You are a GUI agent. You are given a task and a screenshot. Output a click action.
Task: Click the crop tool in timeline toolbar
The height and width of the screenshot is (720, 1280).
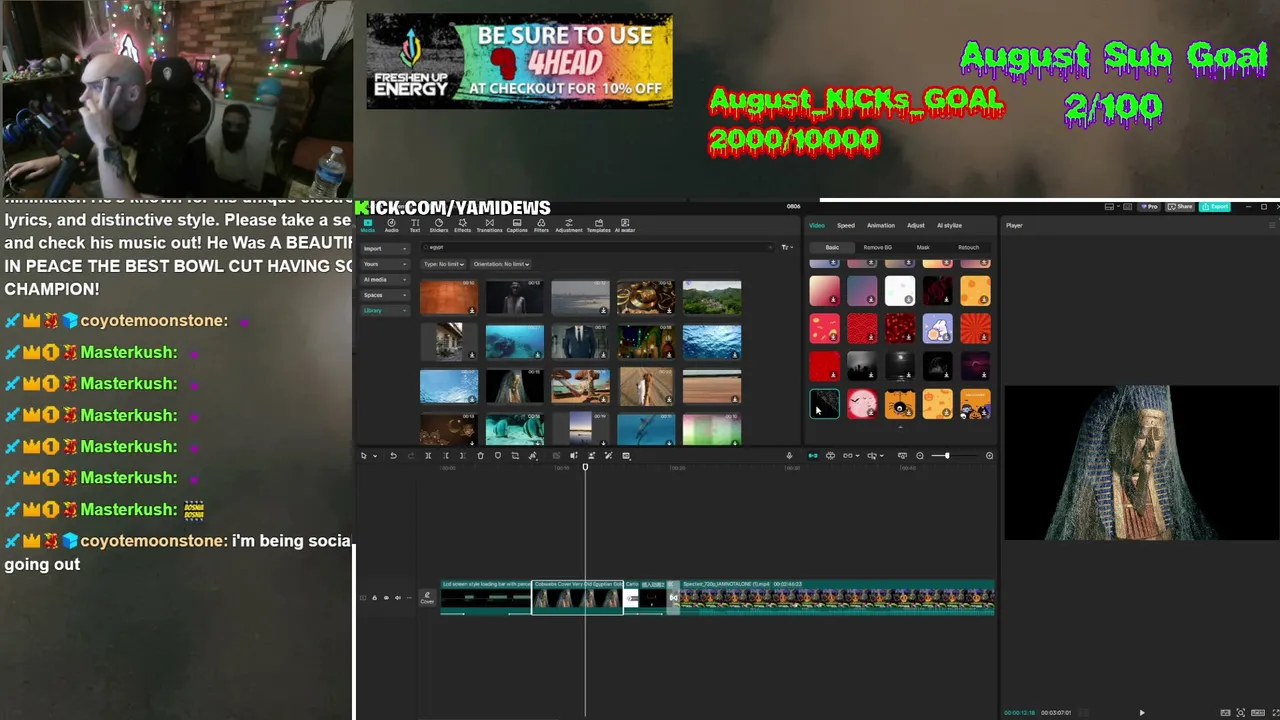click(515, 456)
